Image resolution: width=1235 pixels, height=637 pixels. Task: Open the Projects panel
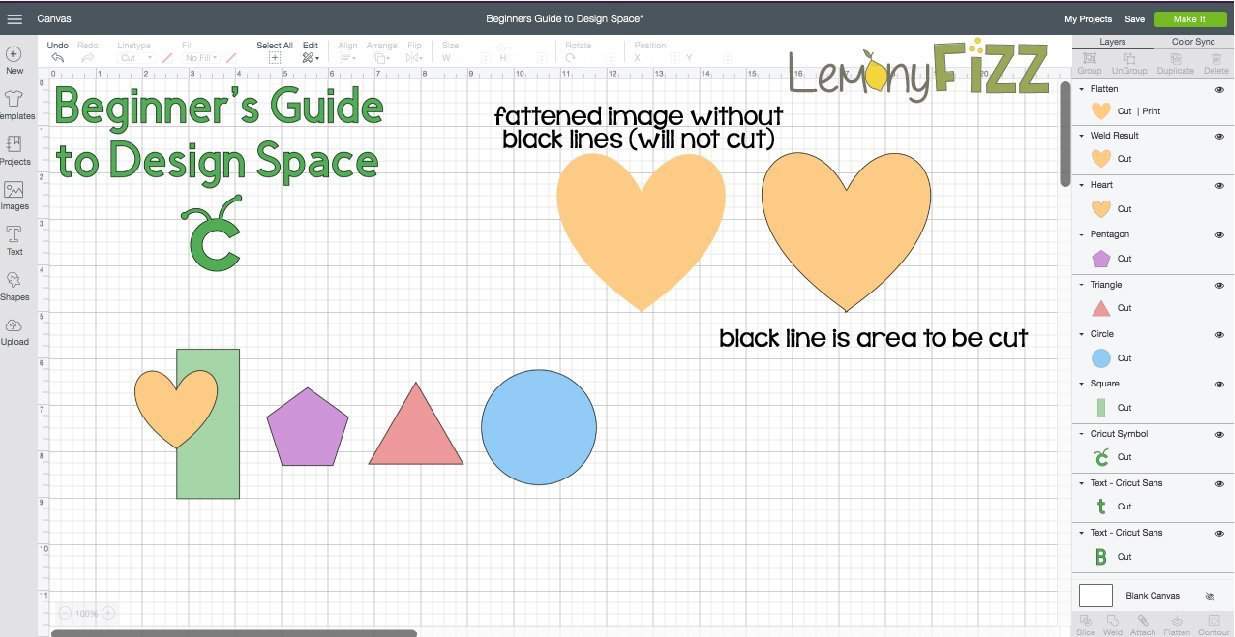coord(14,151)
